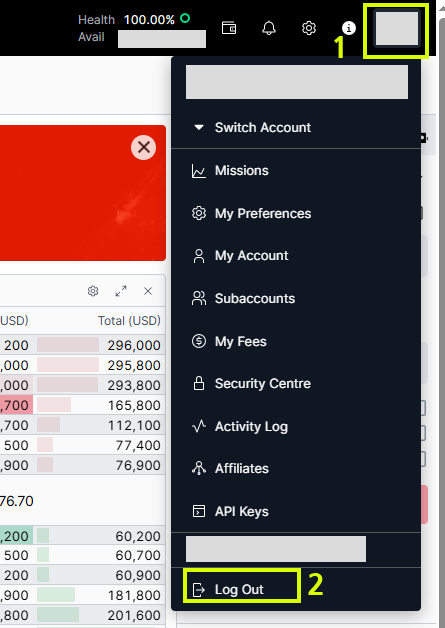Click the info circle icon
The height and width of the screenshot is (628, 445).
(348, 28)
